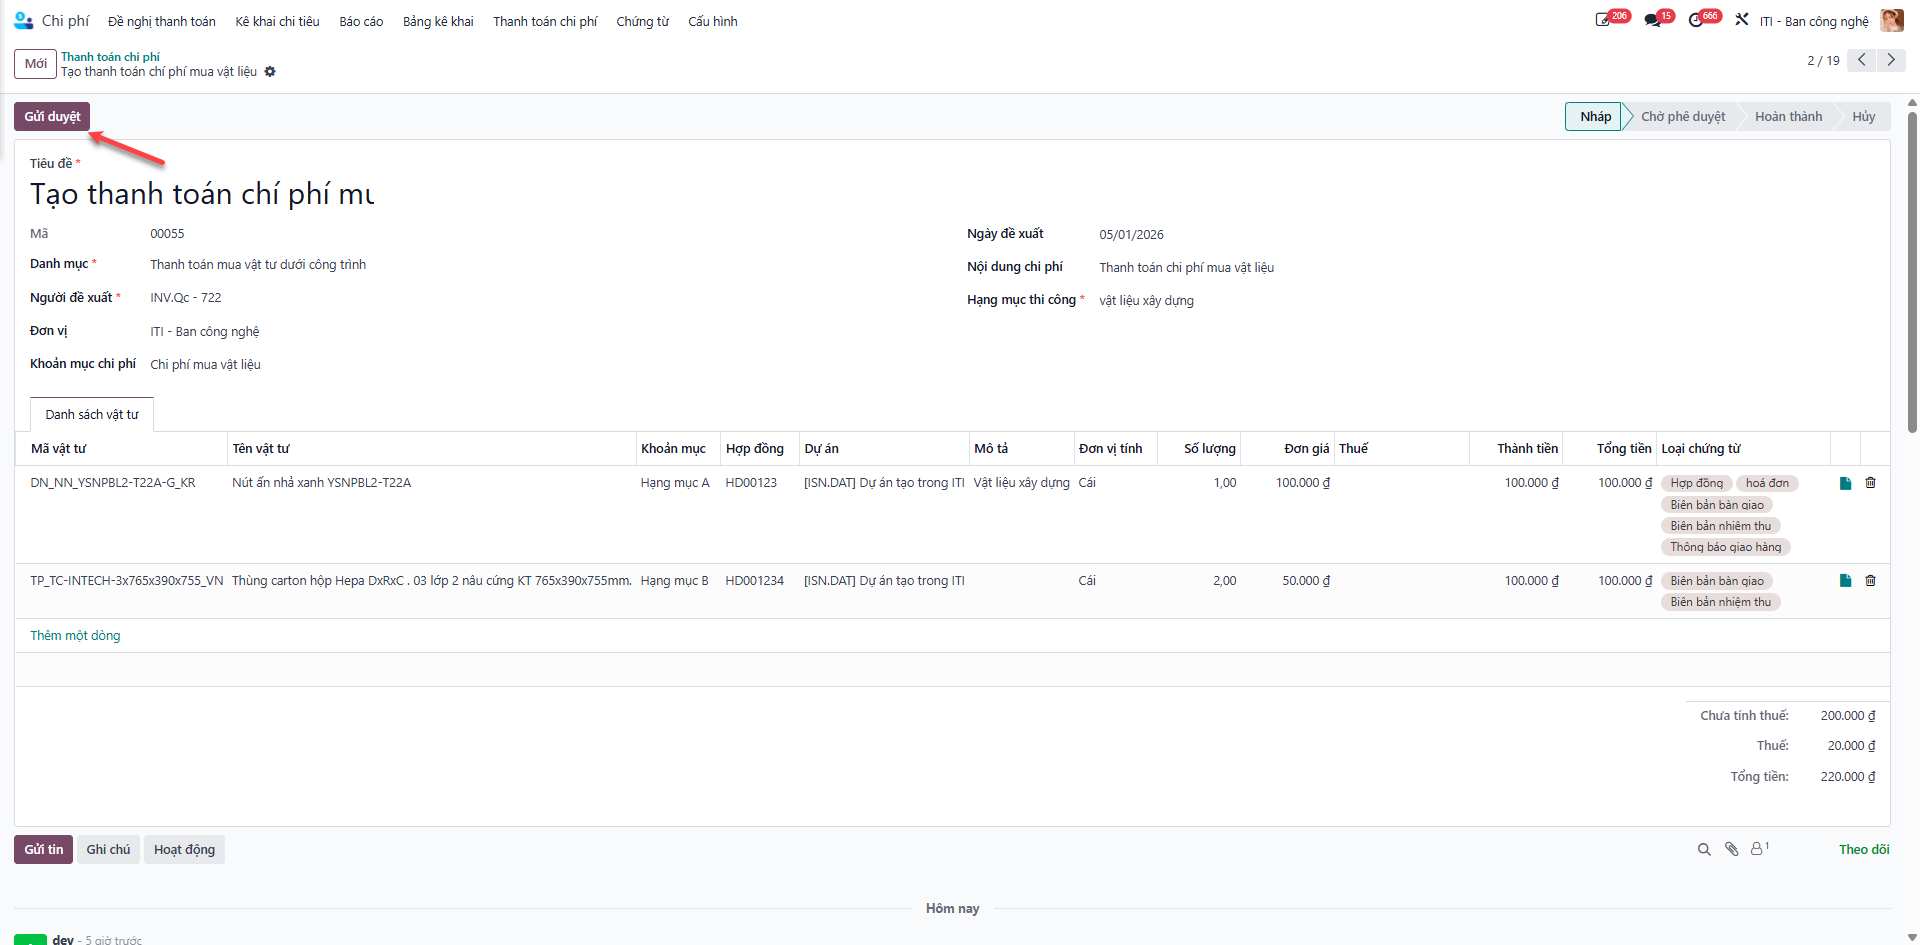Open the Chi phí app home icon
1920x945 pixels.
[x=24, y=20]
